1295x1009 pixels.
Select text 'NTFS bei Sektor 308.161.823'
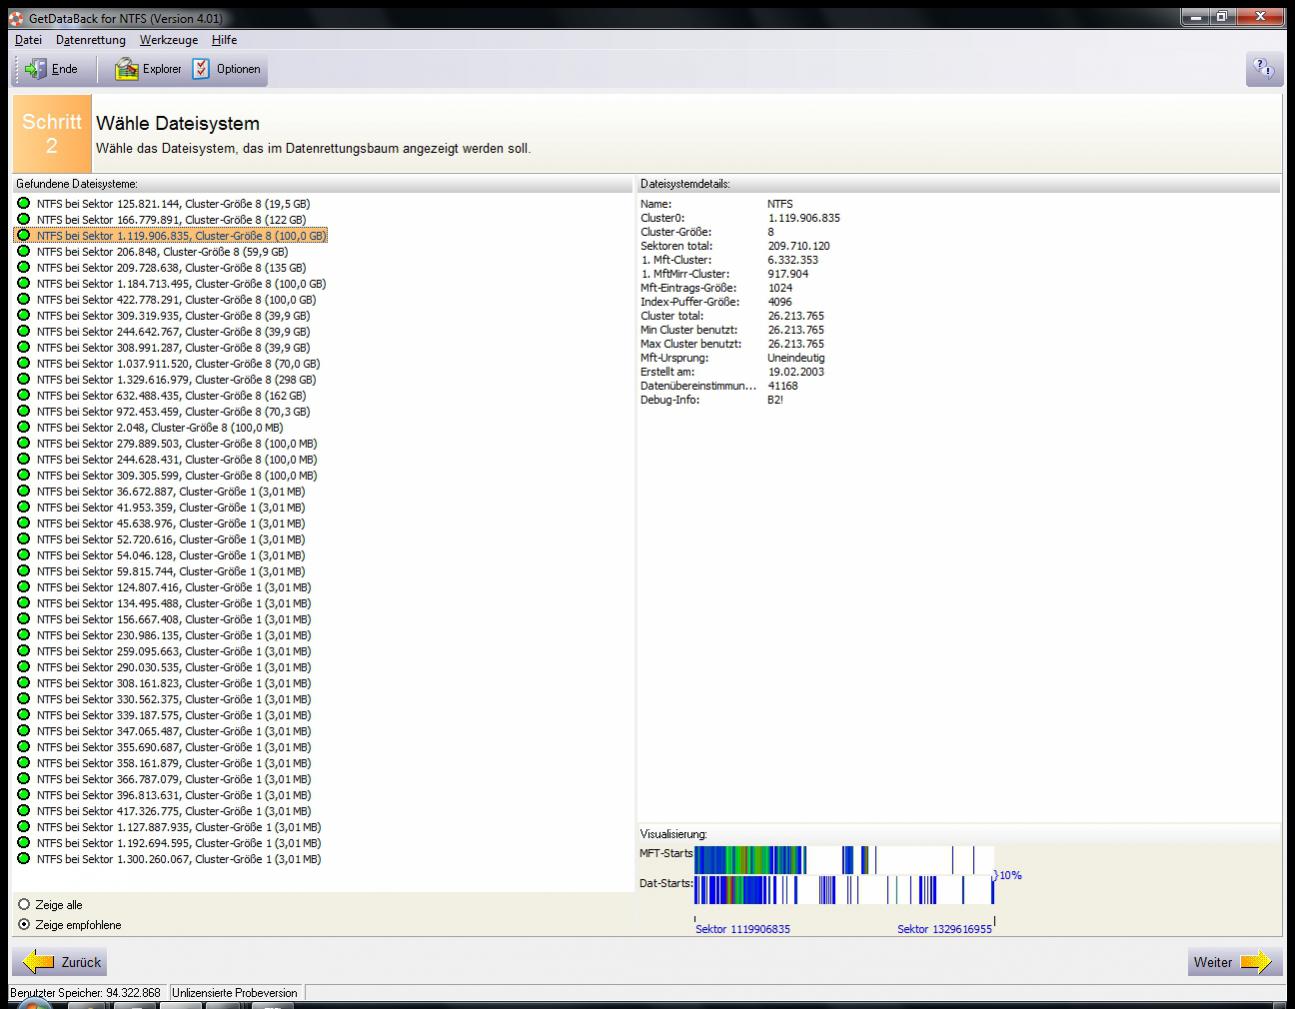109,684
